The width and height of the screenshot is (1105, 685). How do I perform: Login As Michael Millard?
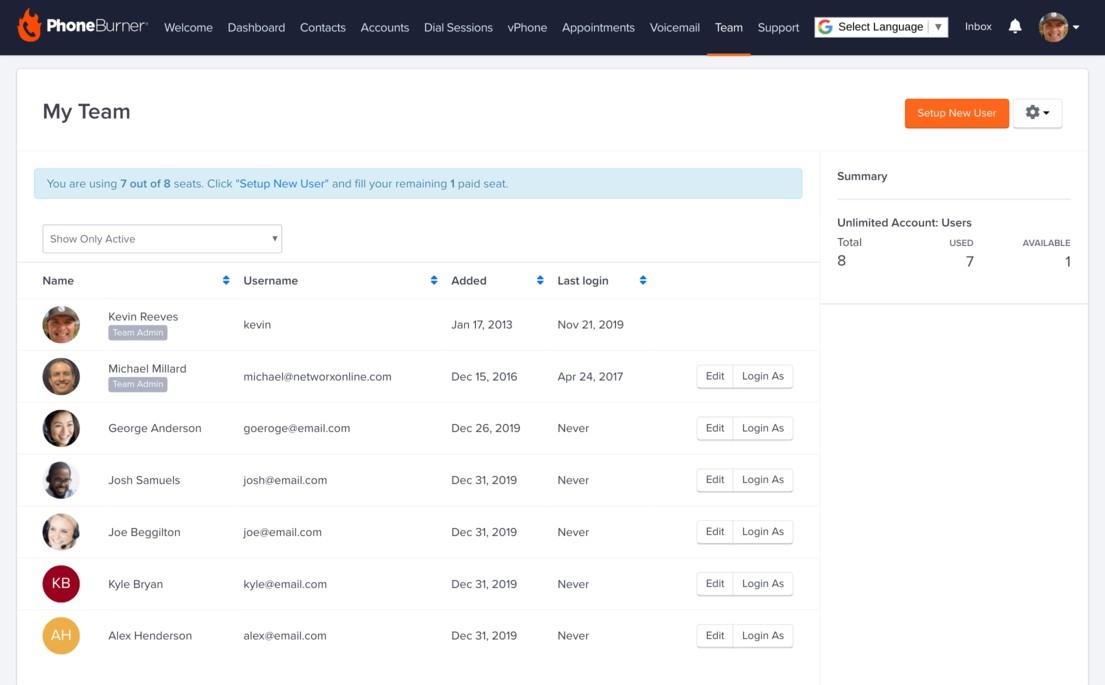763,376
